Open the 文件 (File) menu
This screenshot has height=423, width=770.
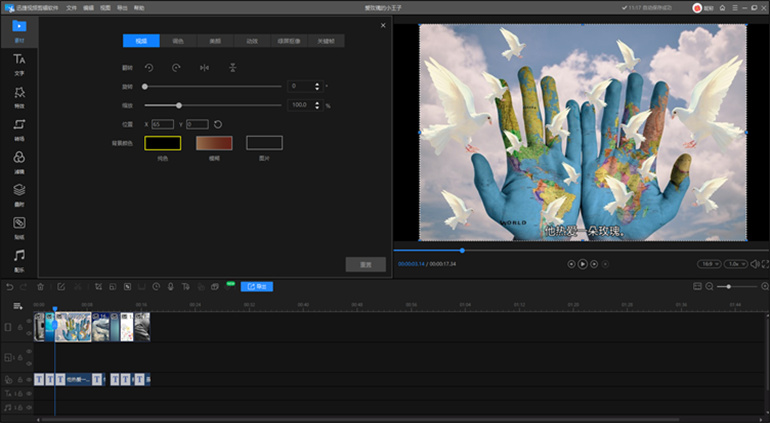point(72,8)
